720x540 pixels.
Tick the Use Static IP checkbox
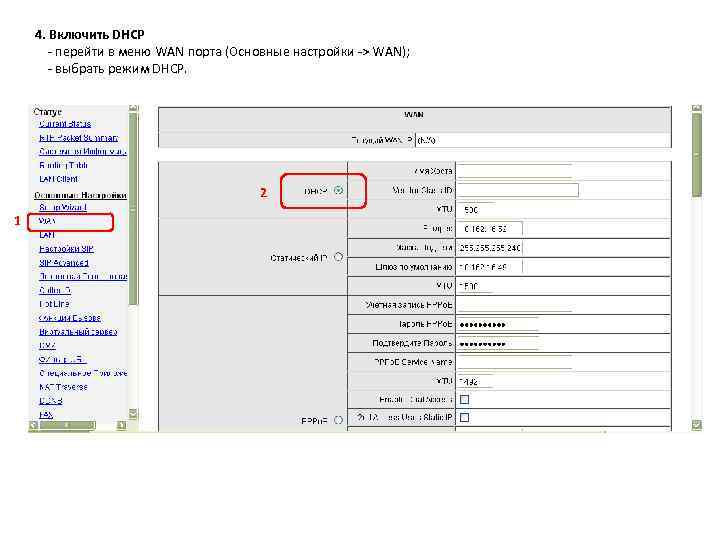(x=464, y=417)
